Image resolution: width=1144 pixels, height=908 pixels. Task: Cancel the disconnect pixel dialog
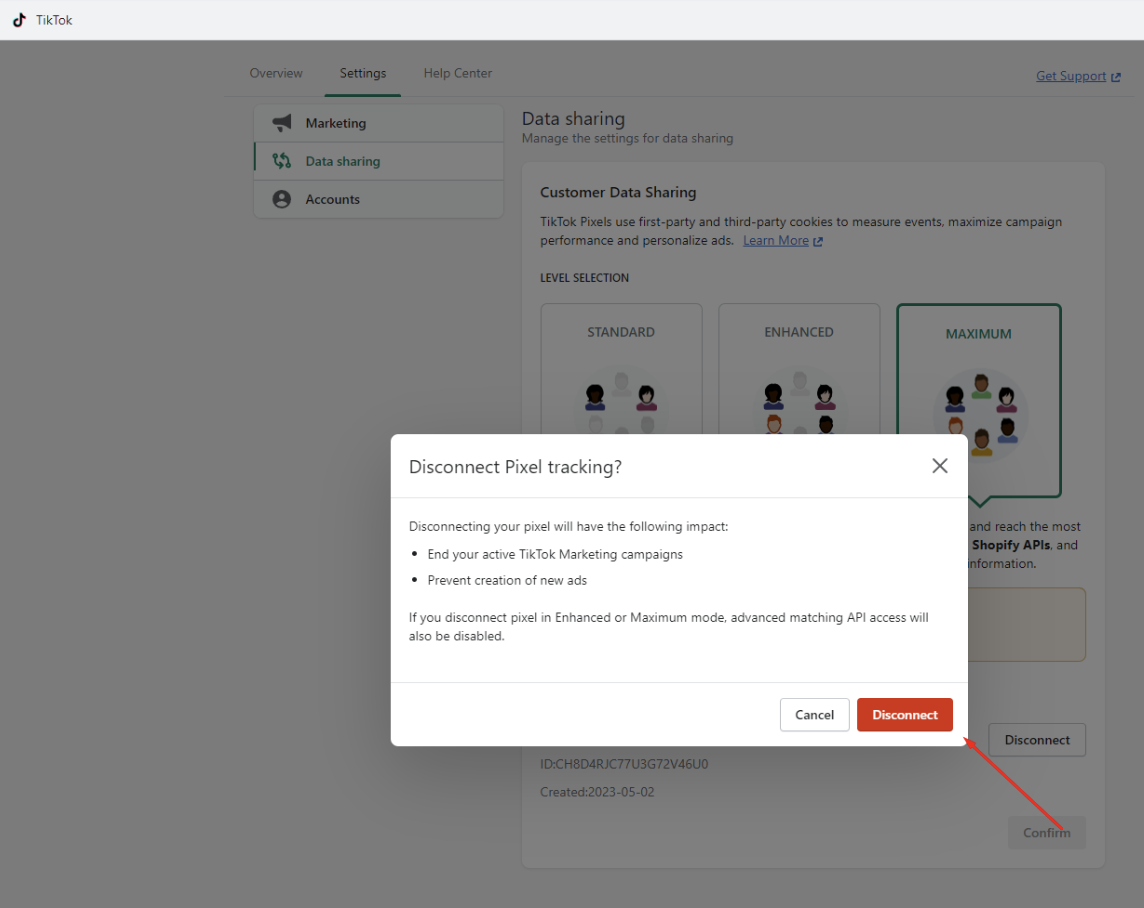tap(814, 715)
